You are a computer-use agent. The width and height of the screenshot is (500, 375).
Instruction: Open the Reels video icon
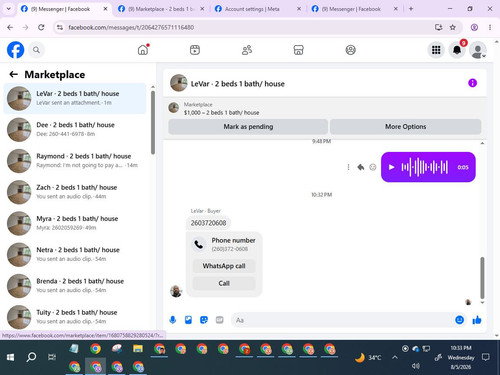click(195, 50)
